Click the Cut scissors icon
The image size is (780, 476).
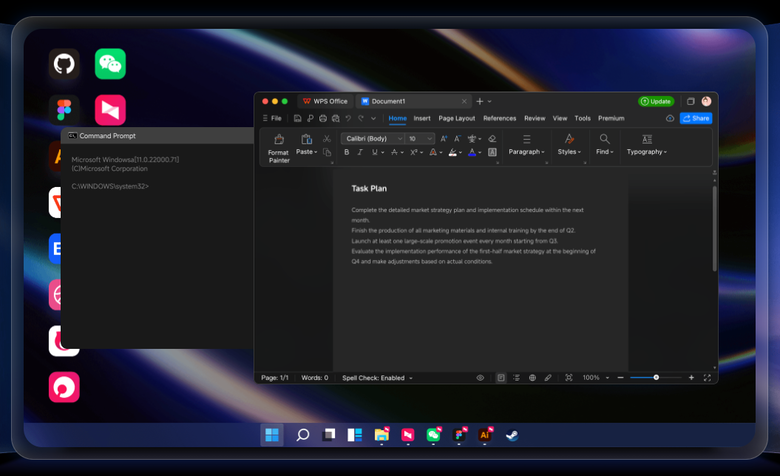327,139
